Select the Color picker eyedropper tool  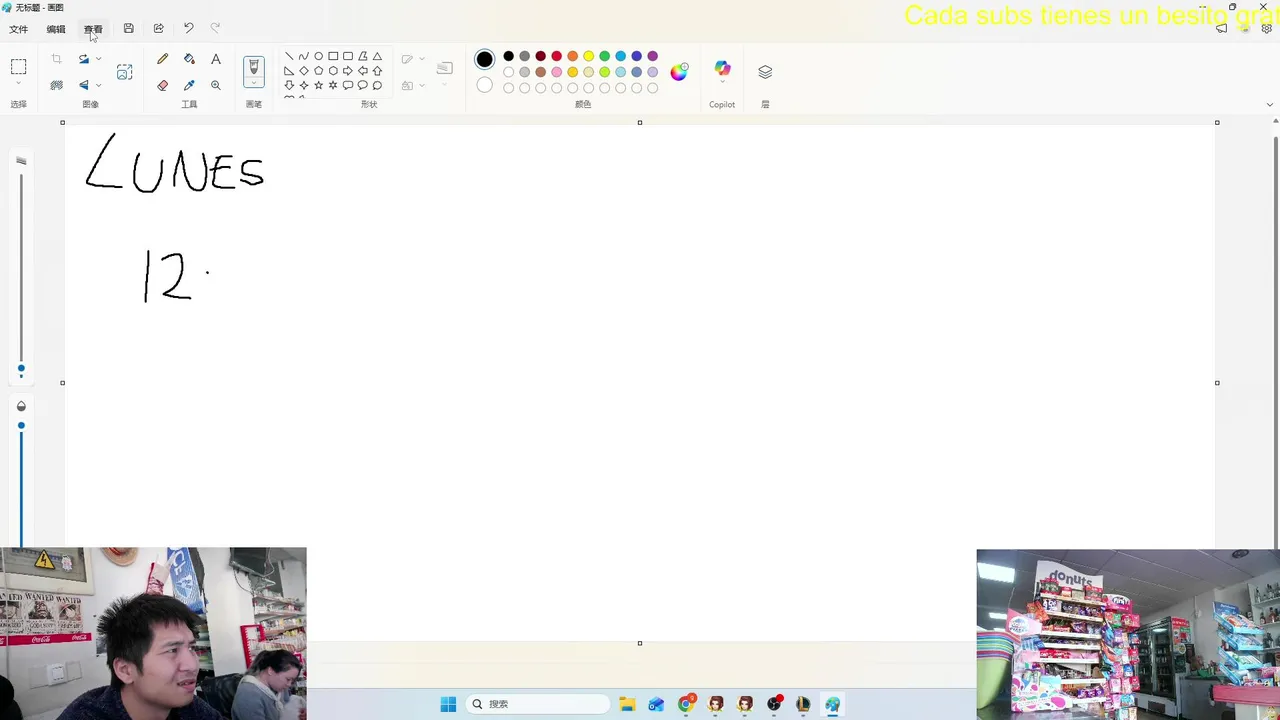[x=189, y=85]
